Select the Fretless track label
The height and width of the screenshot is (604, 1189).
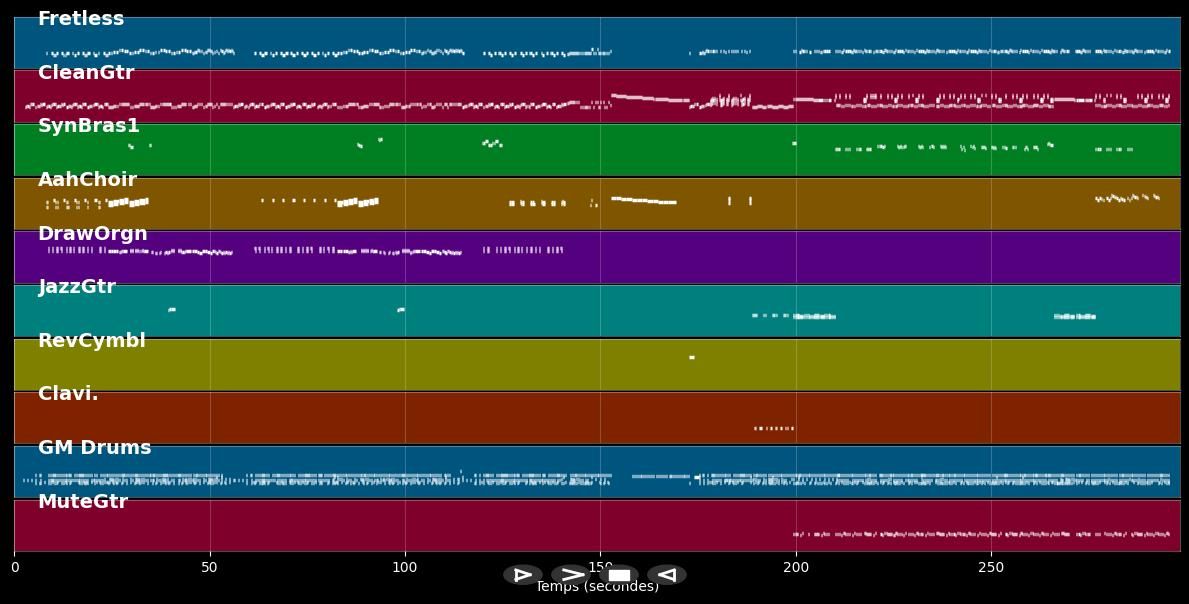[81, 19]
